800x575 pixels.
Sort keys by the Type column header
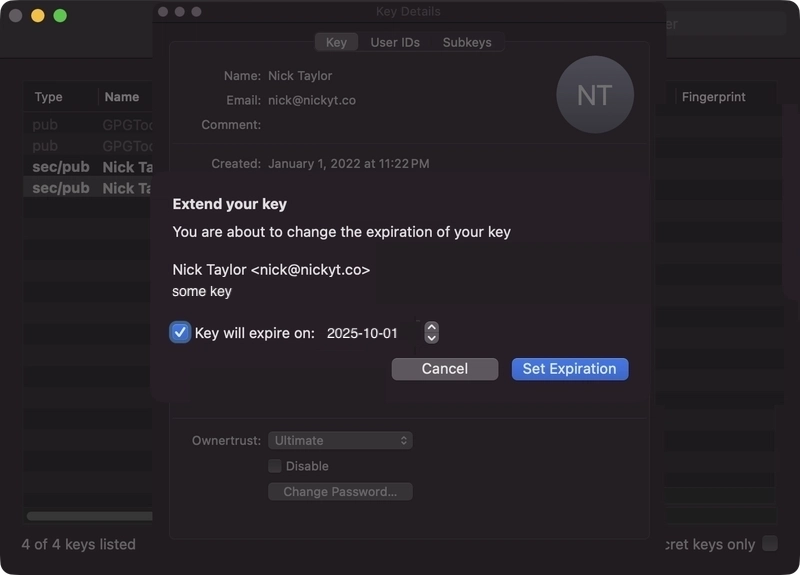[x=48, y=97]
